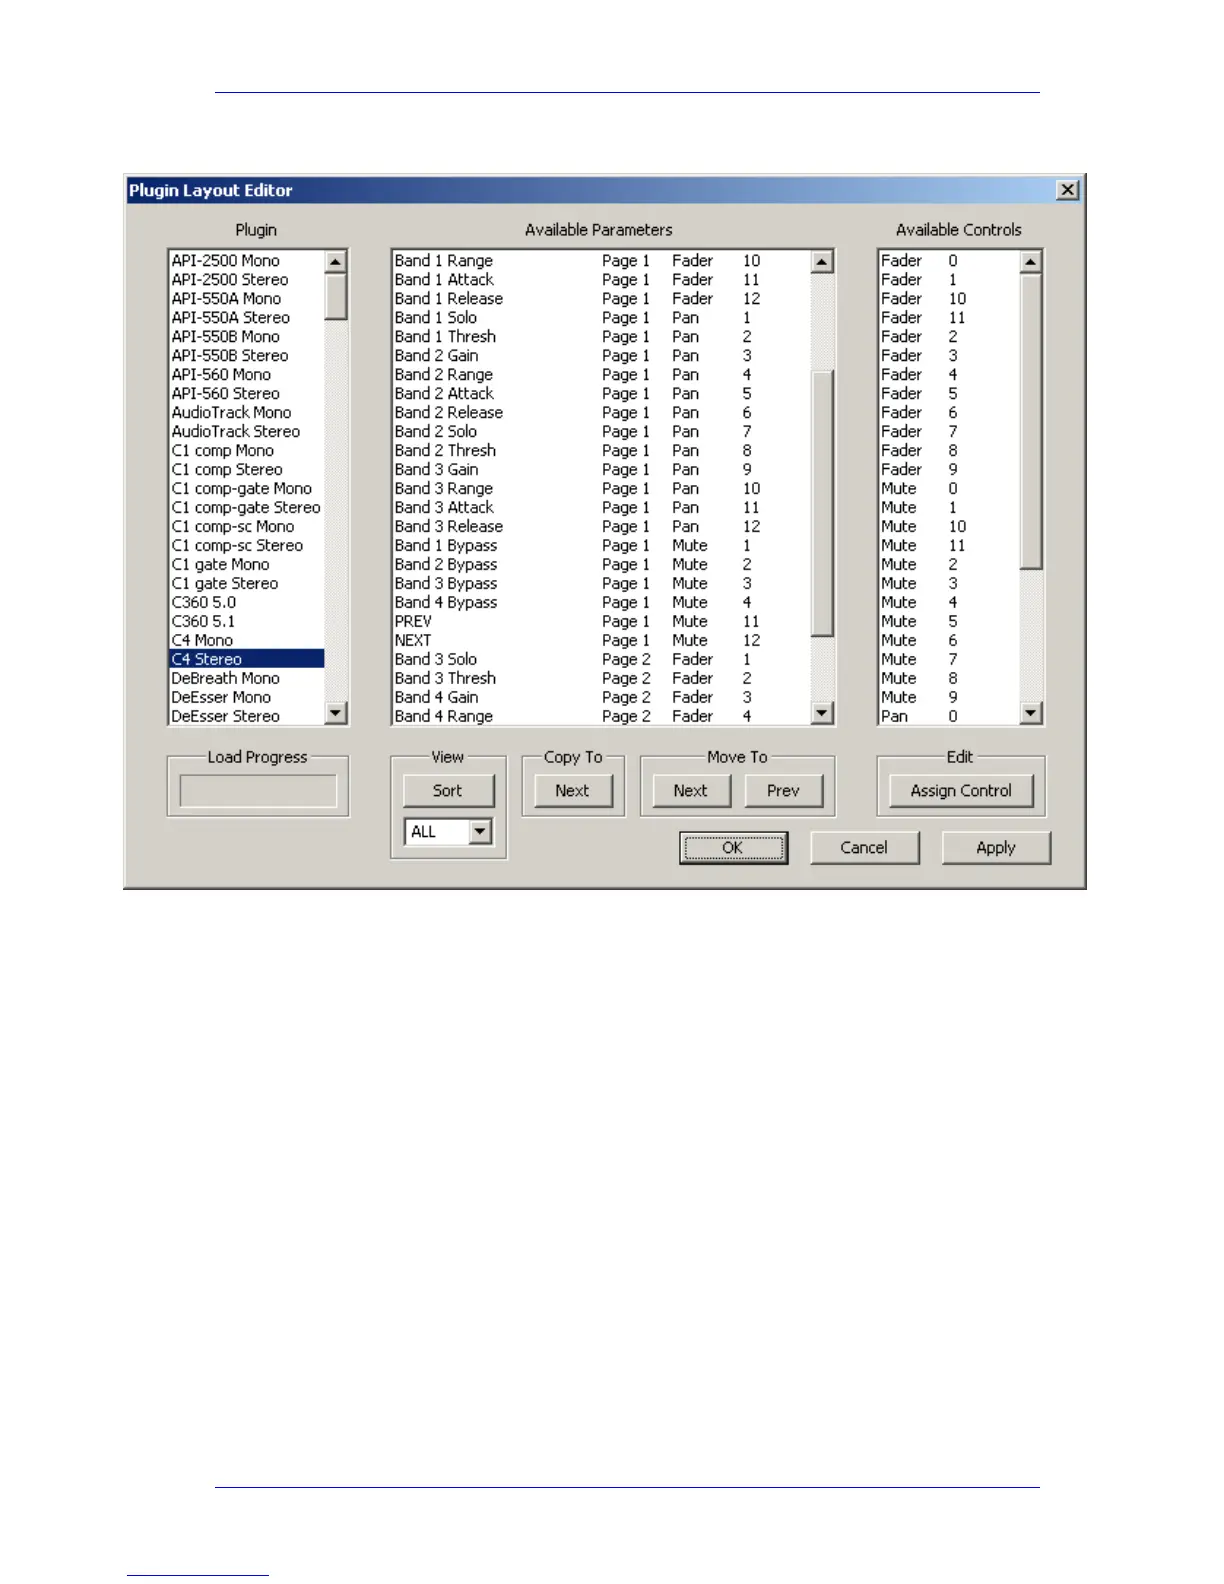1224x1584 pixels.
Task: Select Band 4 Bypass parameter row
Action: click(601, 603)
